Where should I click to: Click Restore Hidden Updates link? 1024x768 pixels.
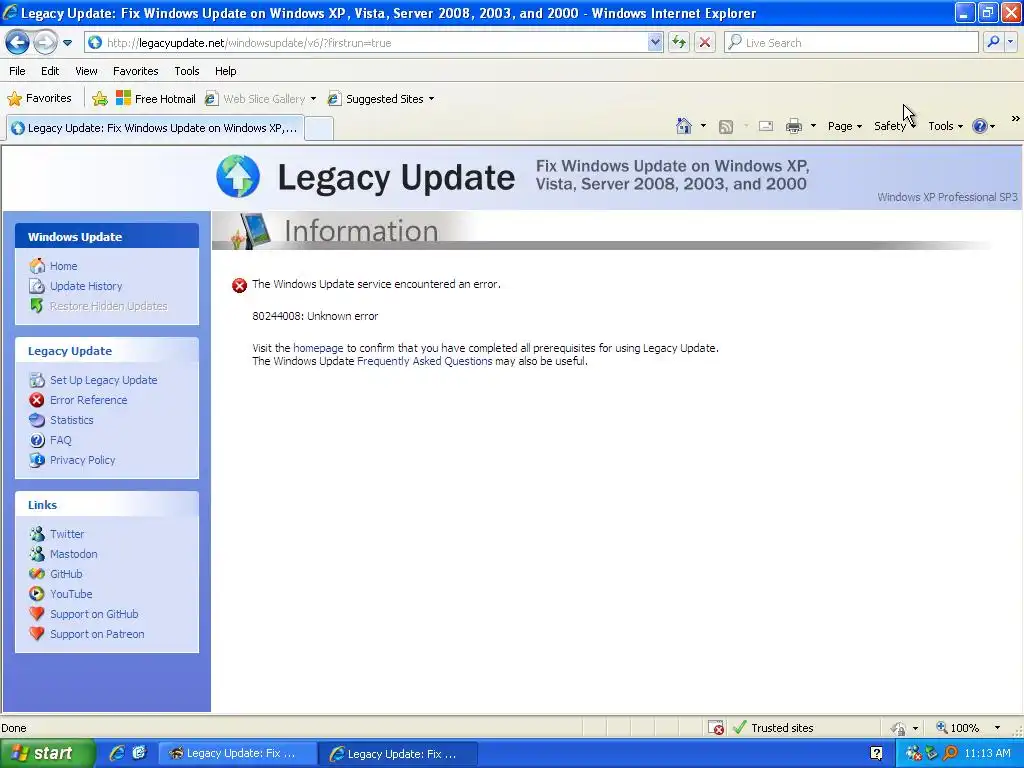[108, 306]
